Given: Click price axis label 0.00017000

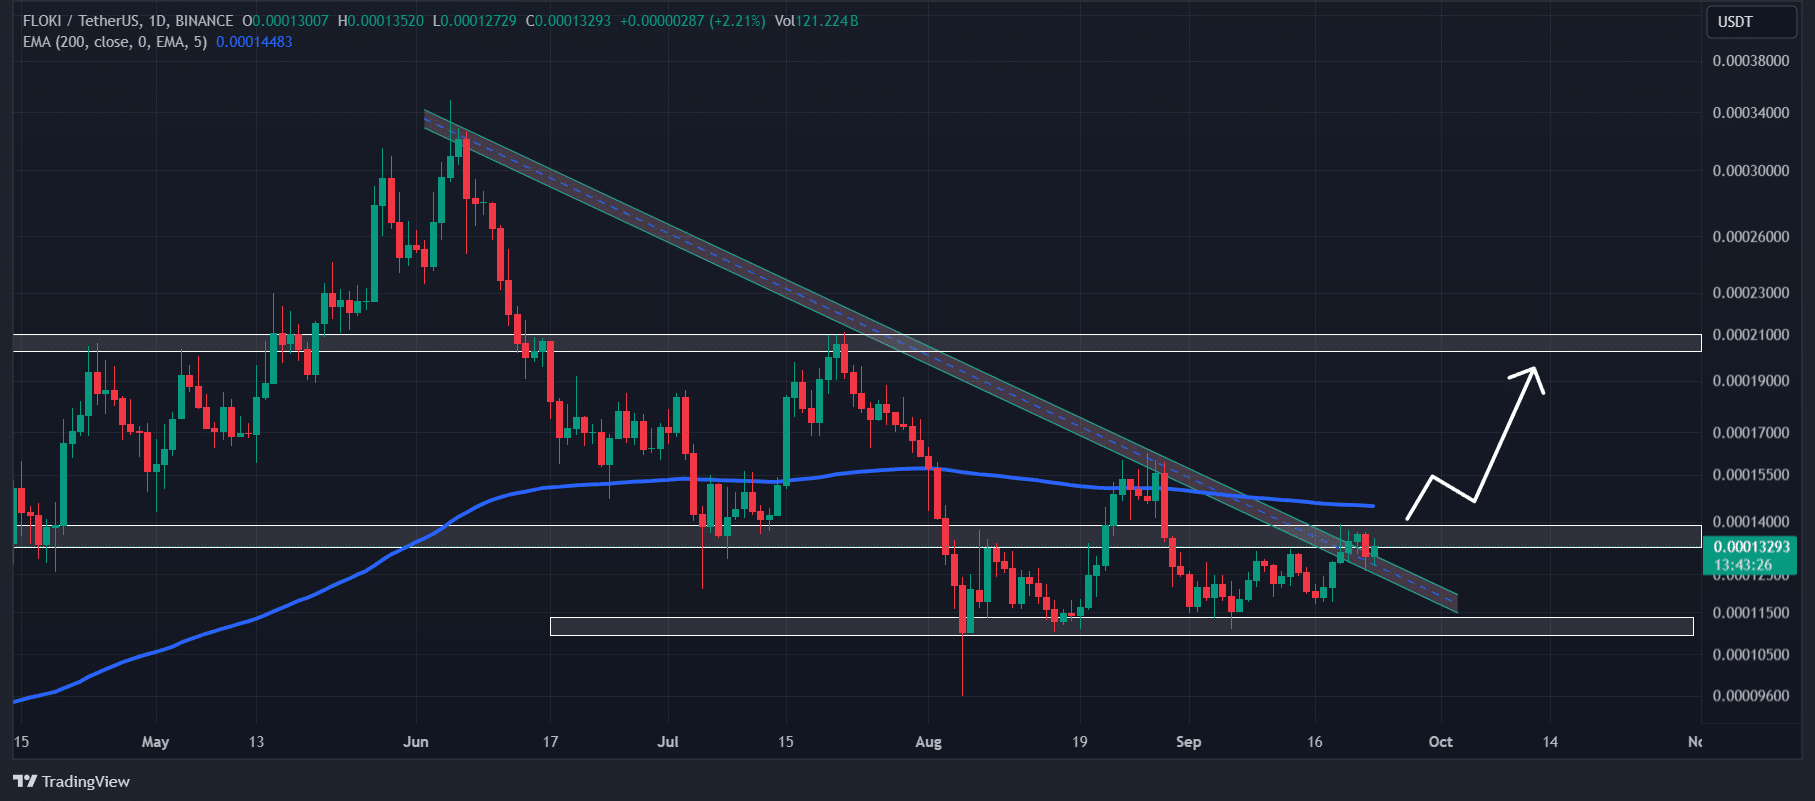Looking at the screenshot, I should click(x=1751, y=433).
